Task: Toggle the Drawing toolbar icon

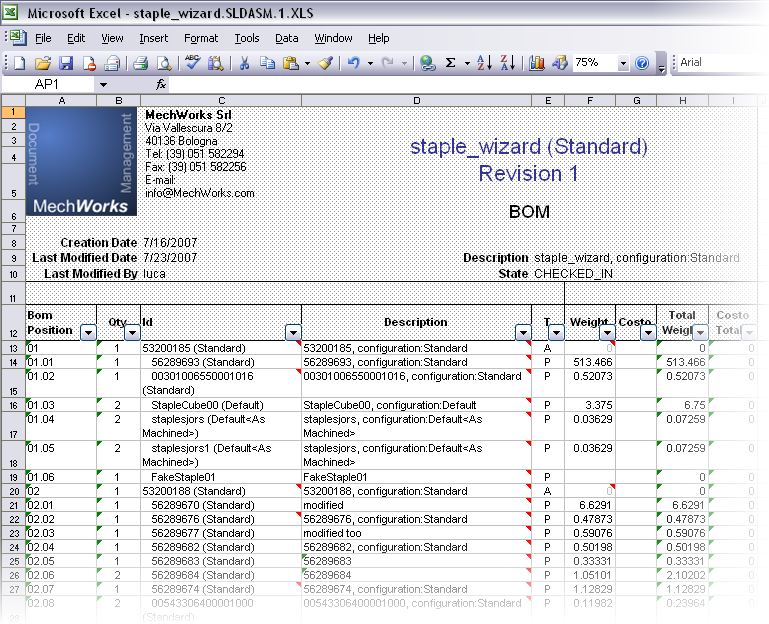Action: point(560,63)
